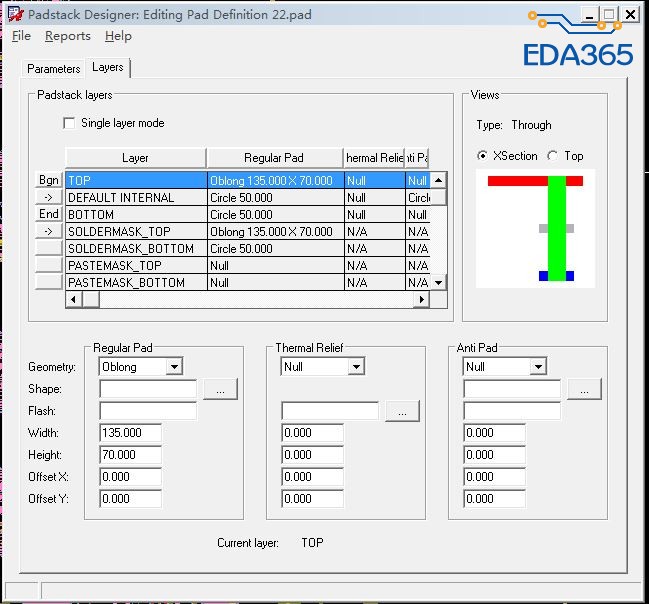Open the Reports menu
The image size is (649, 604).
(67, 36)
